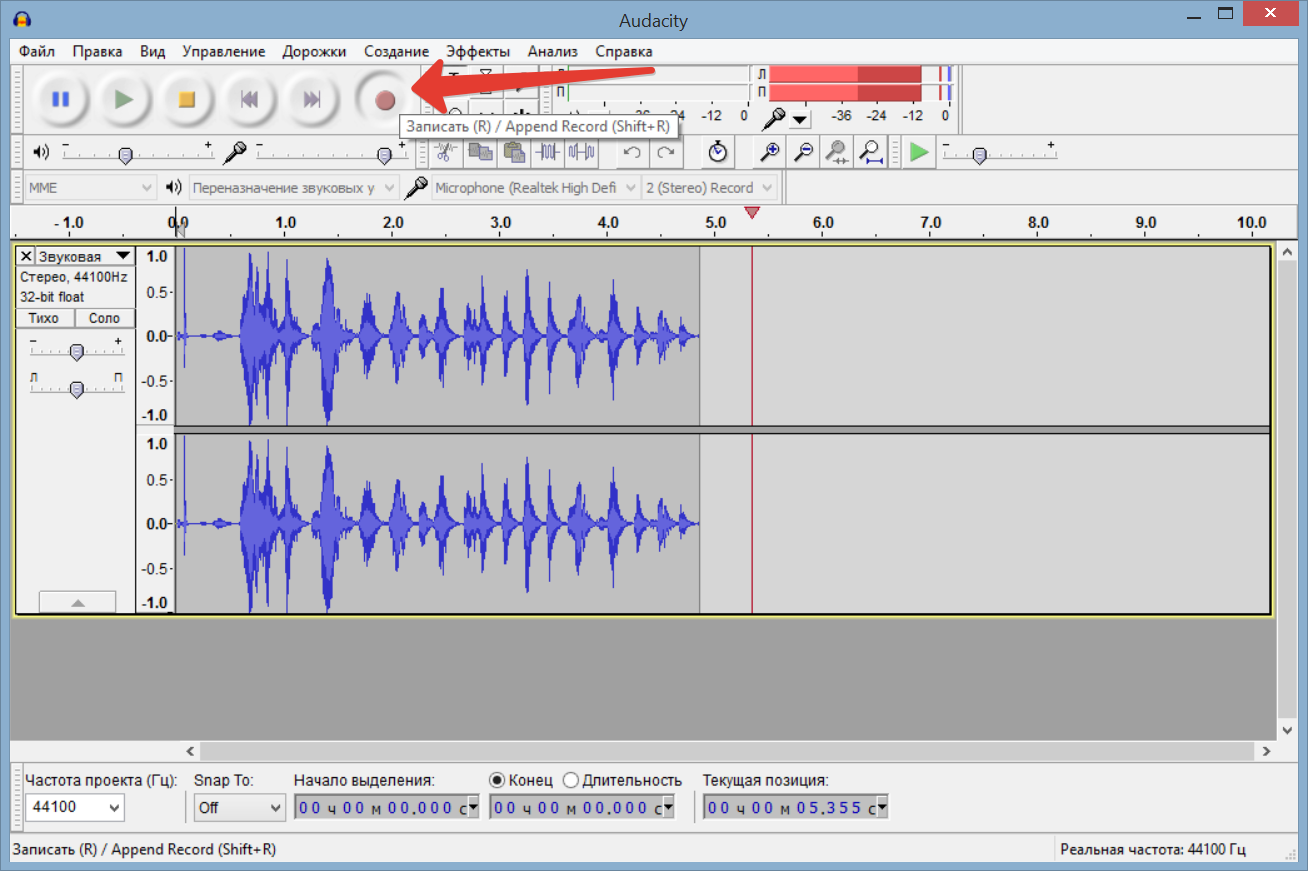The width and height of the screenshot is (1308, 871).
Task: Start playback with the large Play button
Action: point(123,99)
